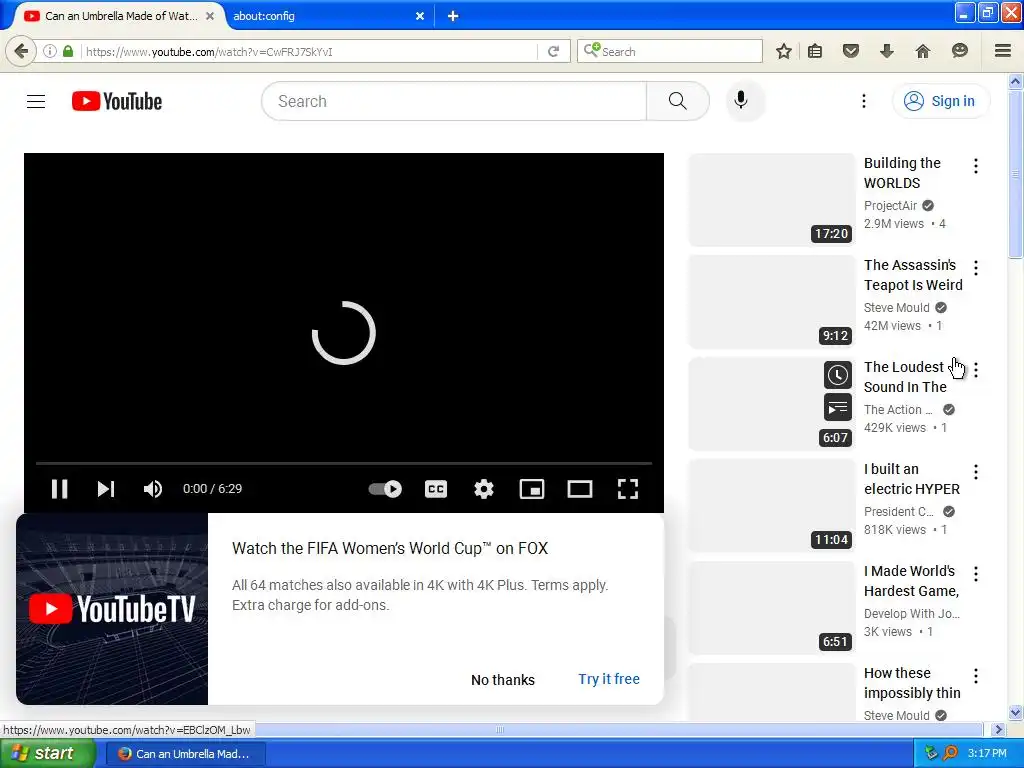Viewport: 1024px width, 768px height.
Task: Show site information icon in the address bar
Action: [x=50, y=51]
